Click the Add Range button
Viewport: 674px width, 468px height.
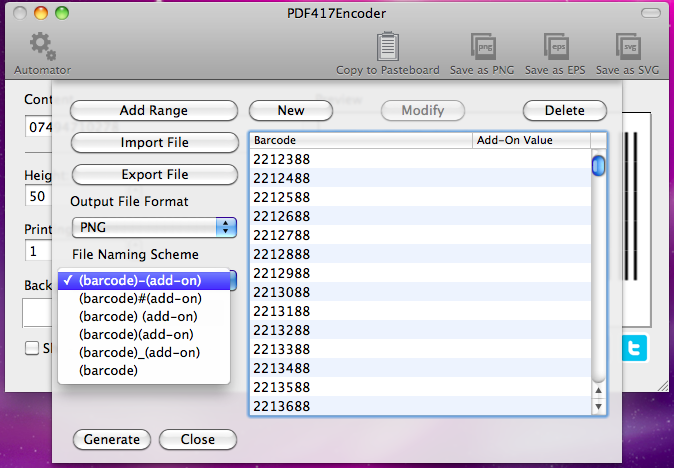(x=154, y=110)
